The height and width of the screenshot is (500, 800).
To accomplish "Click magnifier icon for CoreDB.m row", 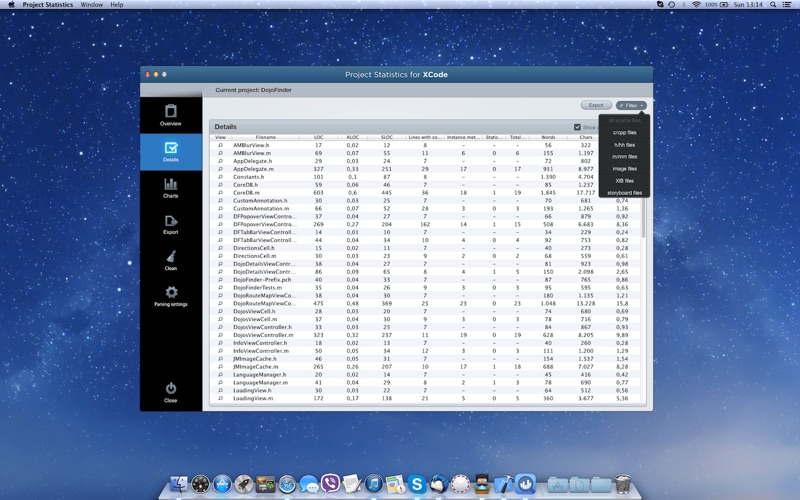I will tap(220, 192).
